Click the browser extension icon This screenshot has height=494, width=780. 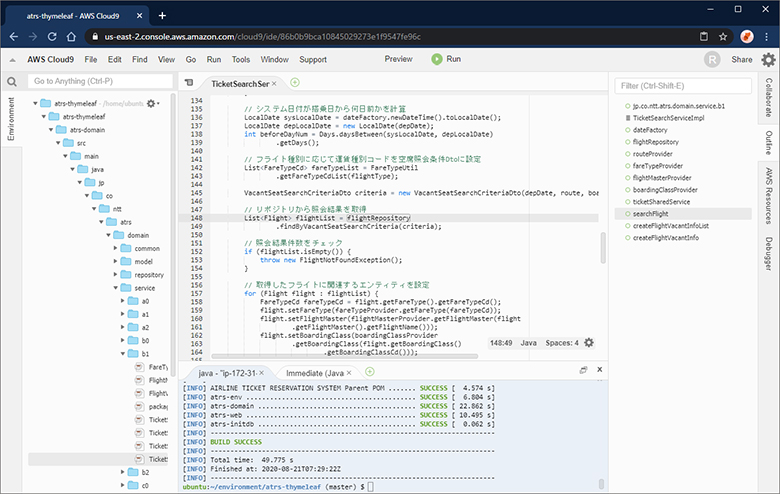point(747,36)
